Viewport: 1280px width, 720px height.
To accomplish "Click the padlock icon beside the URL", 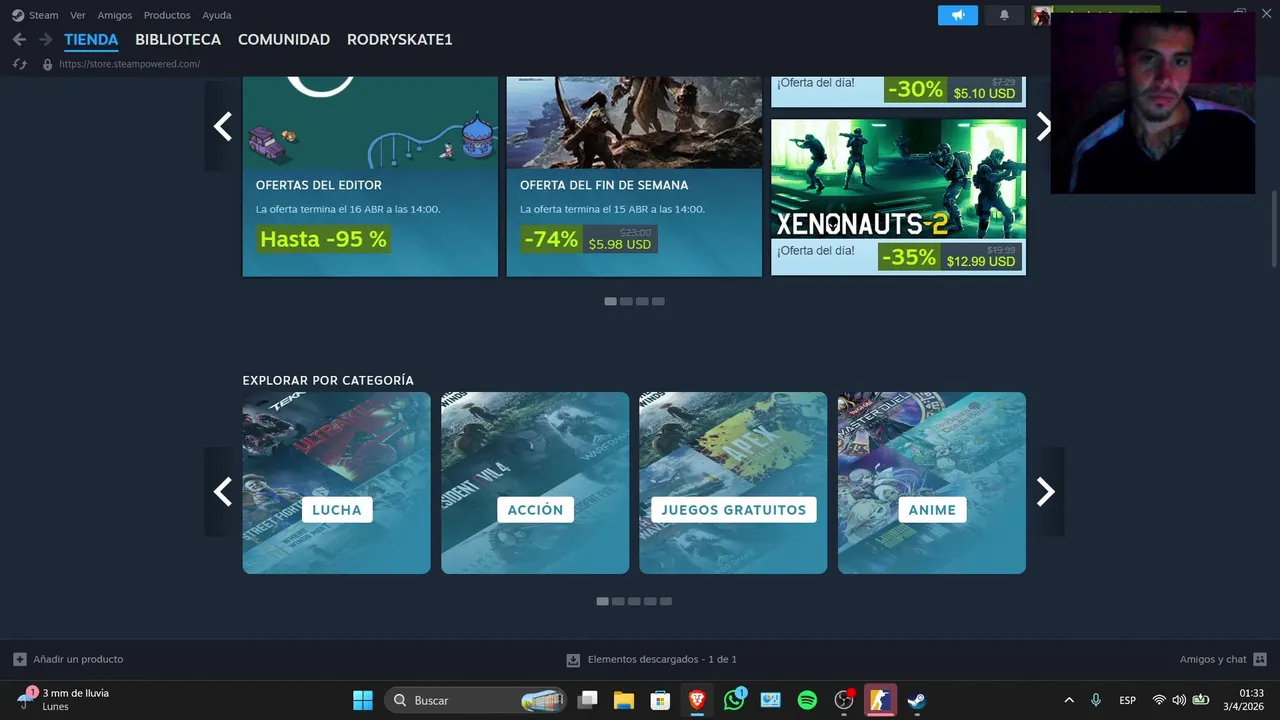I will 47,64.
